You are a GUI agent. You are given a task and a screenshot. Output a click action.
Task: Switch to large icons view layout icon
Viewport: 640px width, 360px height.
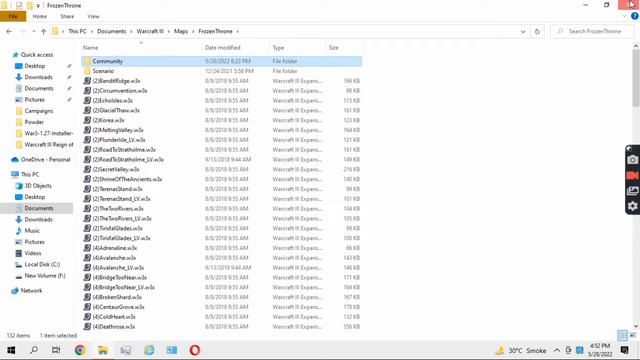coord(633,335)
